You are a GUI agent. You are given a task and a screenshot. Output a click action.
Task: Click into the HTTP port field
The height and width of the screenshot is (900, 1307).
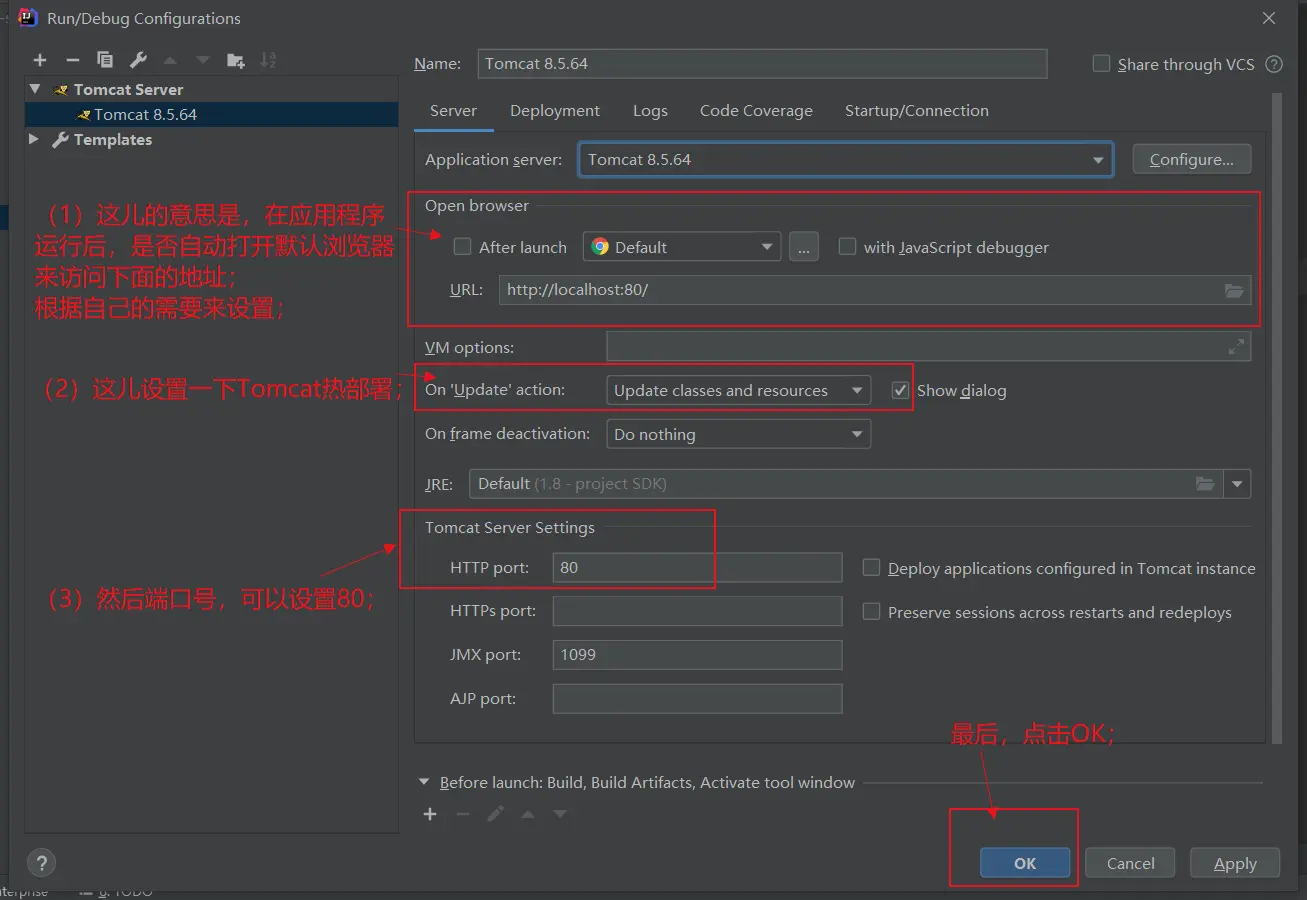click(697, 568)
